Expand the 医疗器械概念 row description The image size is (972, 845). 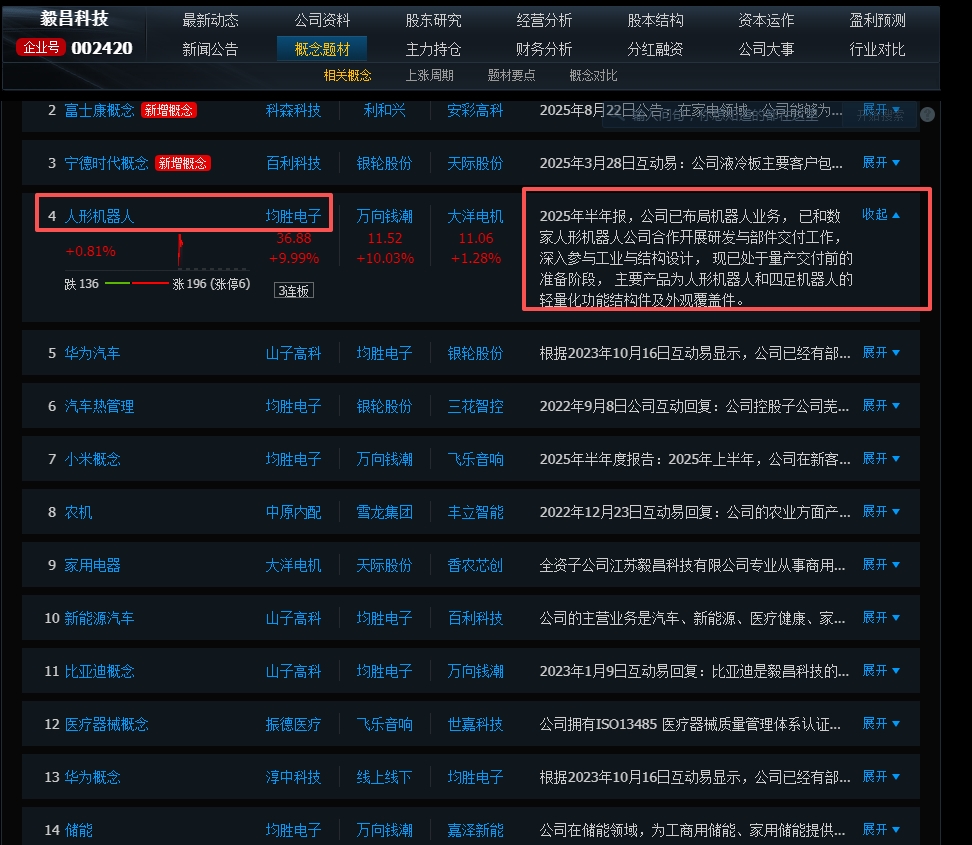(x=881, y=723)
